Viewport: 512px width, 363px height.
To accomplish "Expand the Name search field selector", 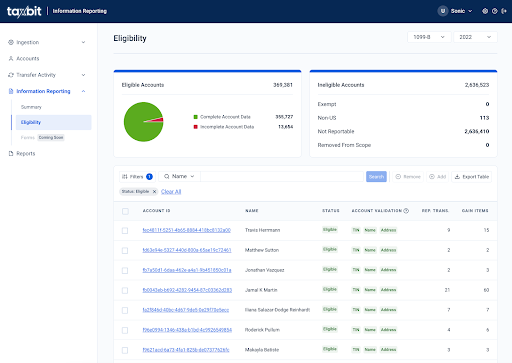I will 179,176.
